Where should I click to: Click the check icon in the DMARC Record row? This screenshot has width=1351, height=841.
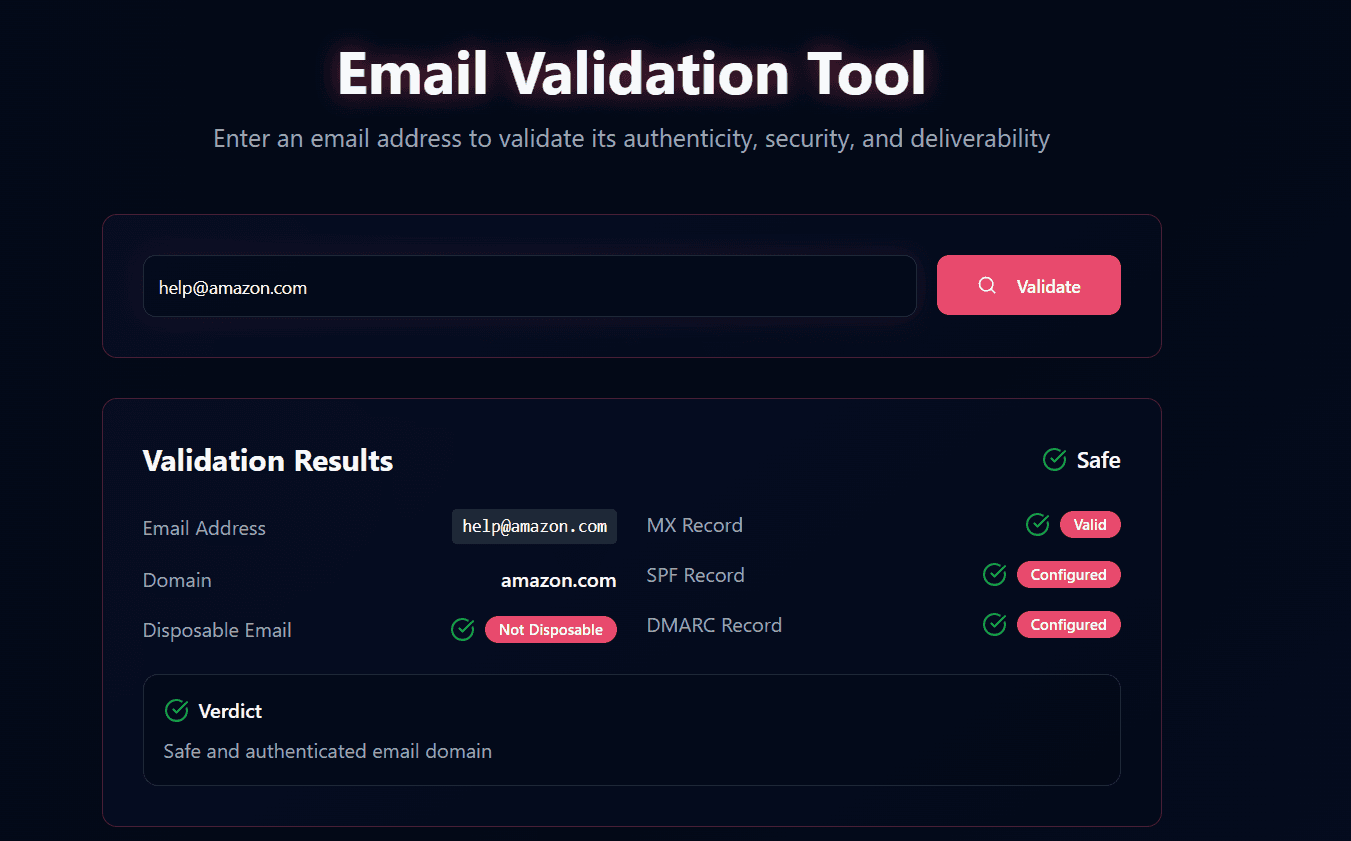coord(994,625)
